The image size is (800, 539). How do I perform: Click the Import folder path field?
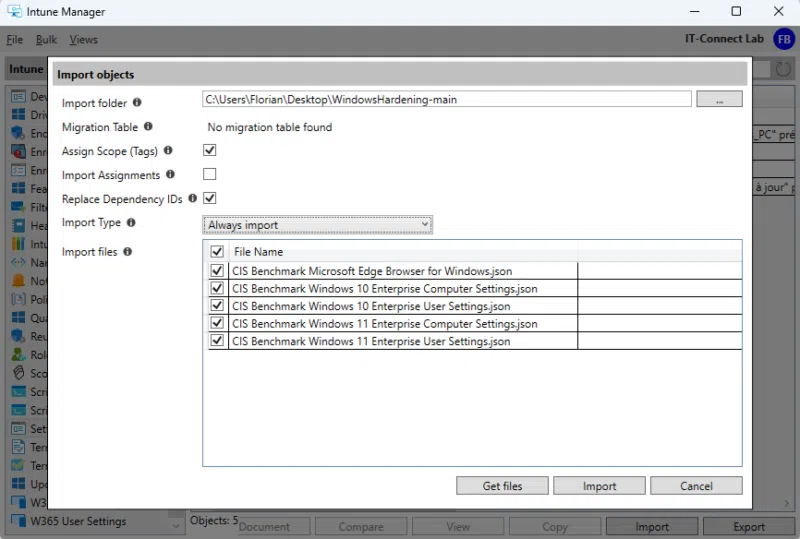[446, 99]
